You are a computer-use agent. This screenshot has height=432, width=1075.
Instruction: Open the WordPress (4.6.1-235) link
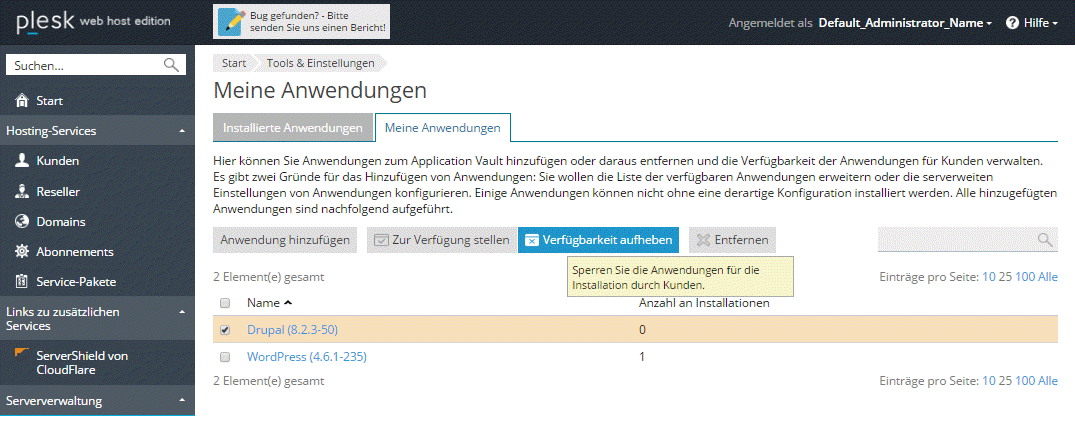pos(306,357)
